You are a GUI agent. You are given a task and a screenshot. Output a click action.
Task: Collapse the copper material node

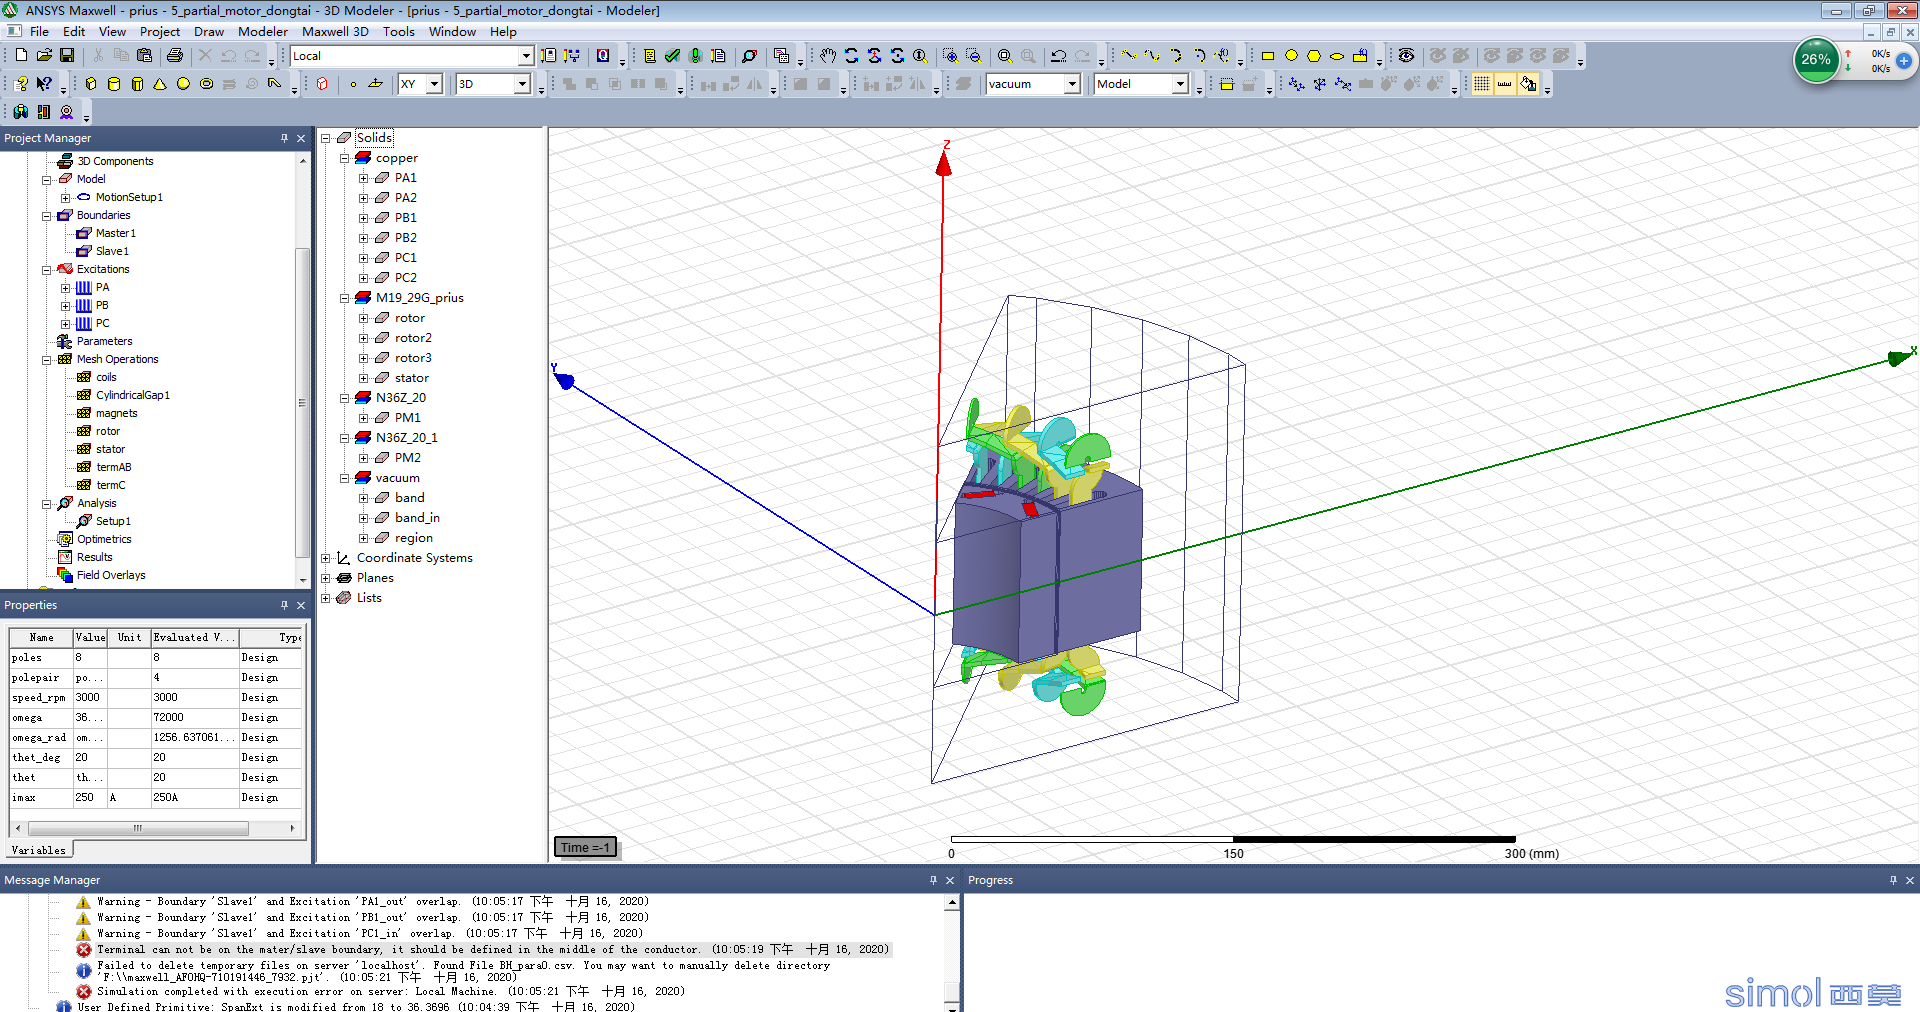point(344,158)
